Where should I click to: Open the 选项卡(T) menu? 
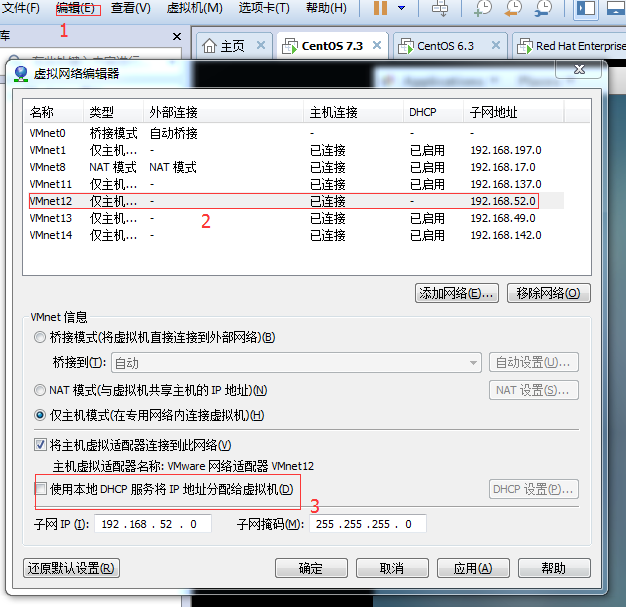click(264, 8)
